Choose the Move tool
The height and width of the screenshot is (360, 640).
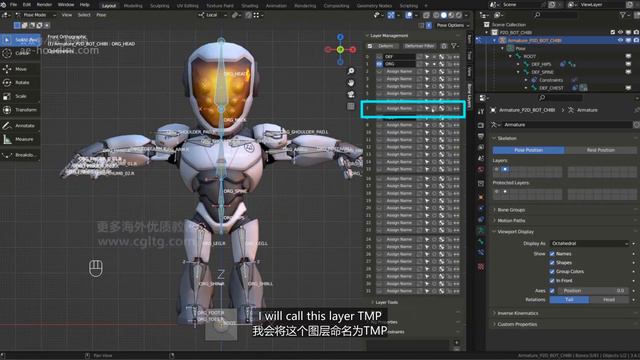click(20, 69)
